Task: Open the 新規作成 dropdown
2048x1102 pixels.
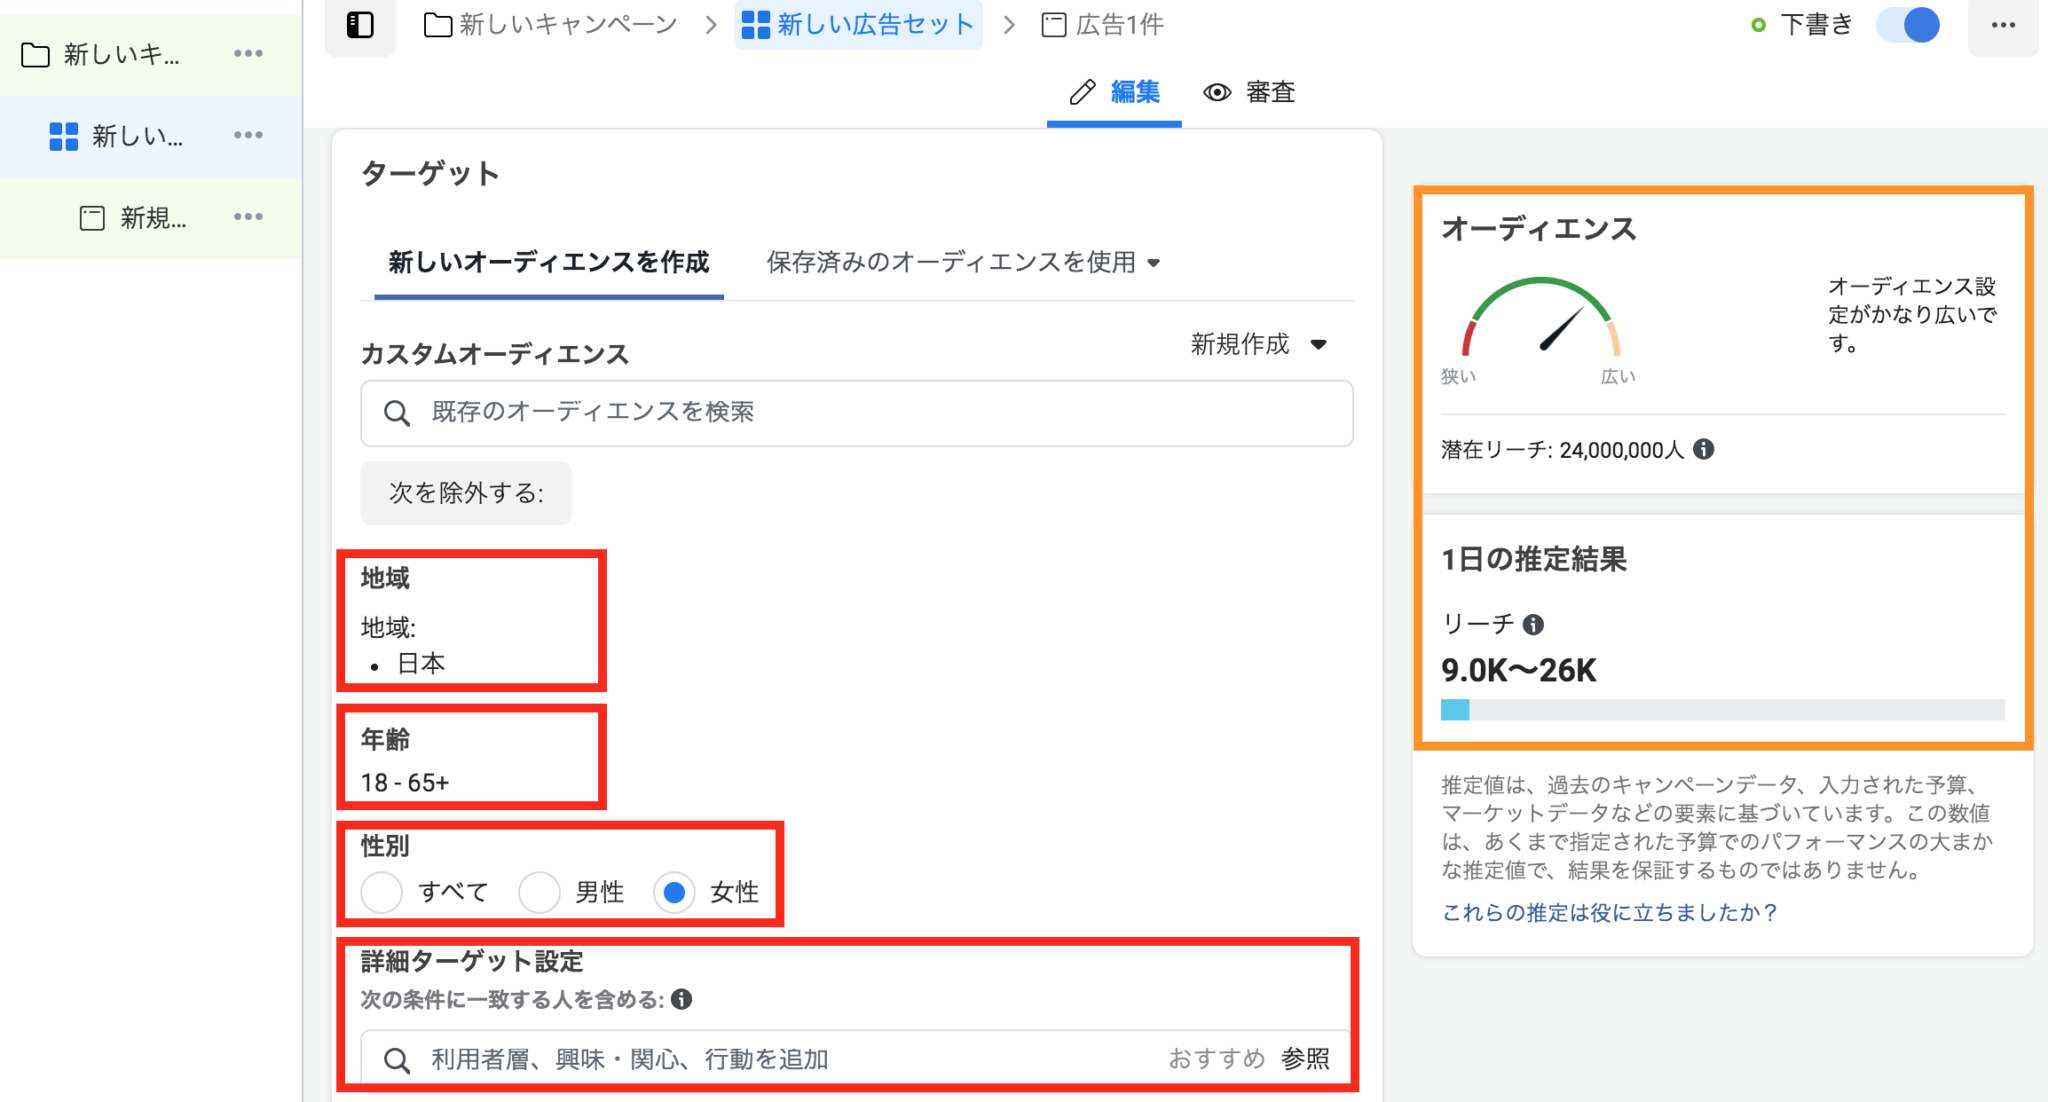Action: tap(1258, 344)
